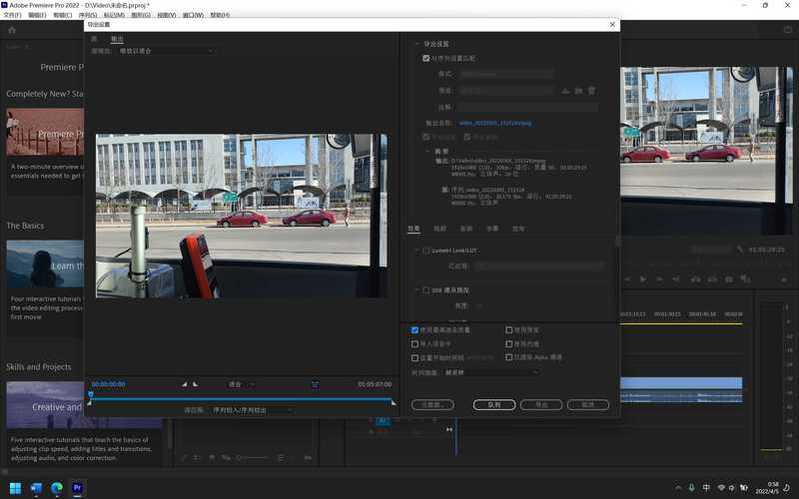
Task: Uncheck Use Maximum Render Quality
Action: coord(415,330)
